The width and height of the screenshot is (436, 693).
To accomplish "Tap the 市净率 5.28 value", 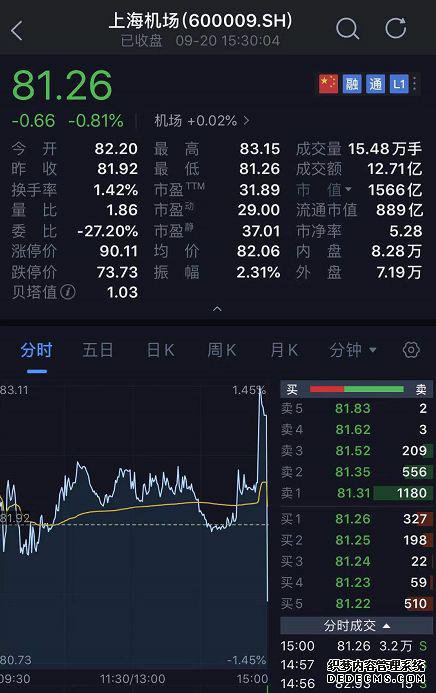I will (x=406, y=231).
